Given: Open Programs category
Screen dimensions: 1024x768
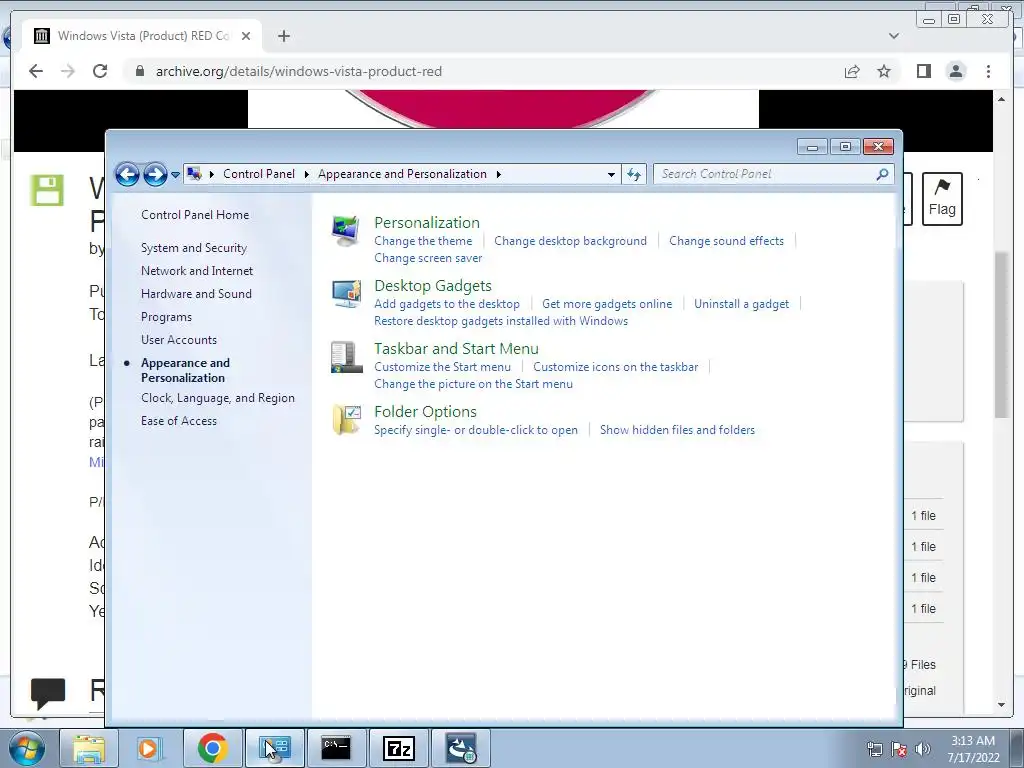Looking at the screenshot, I should [x=167, y=317].
